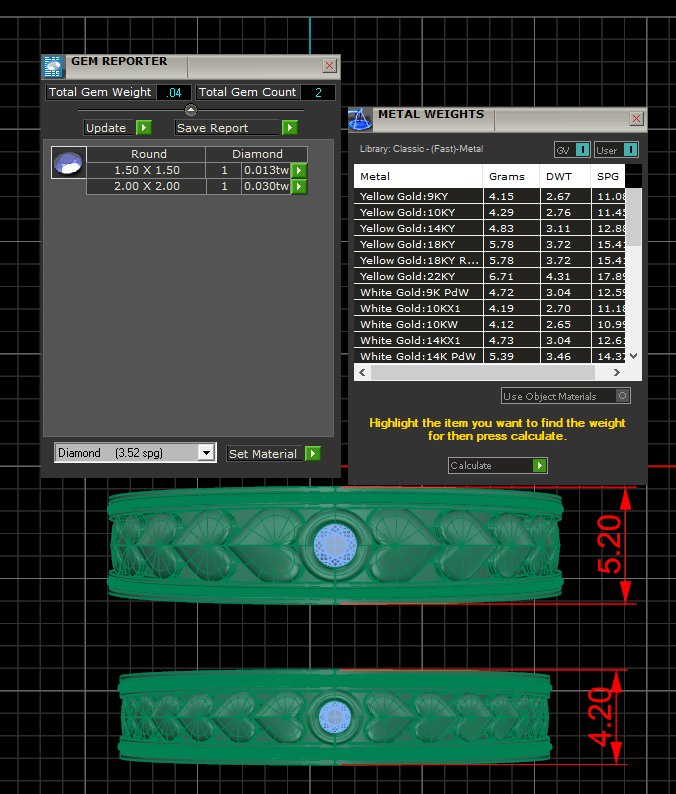The image size is (676, 794).
Task: Click the metal list horizontal scrollbar left arrow
Action: [363, 372]
